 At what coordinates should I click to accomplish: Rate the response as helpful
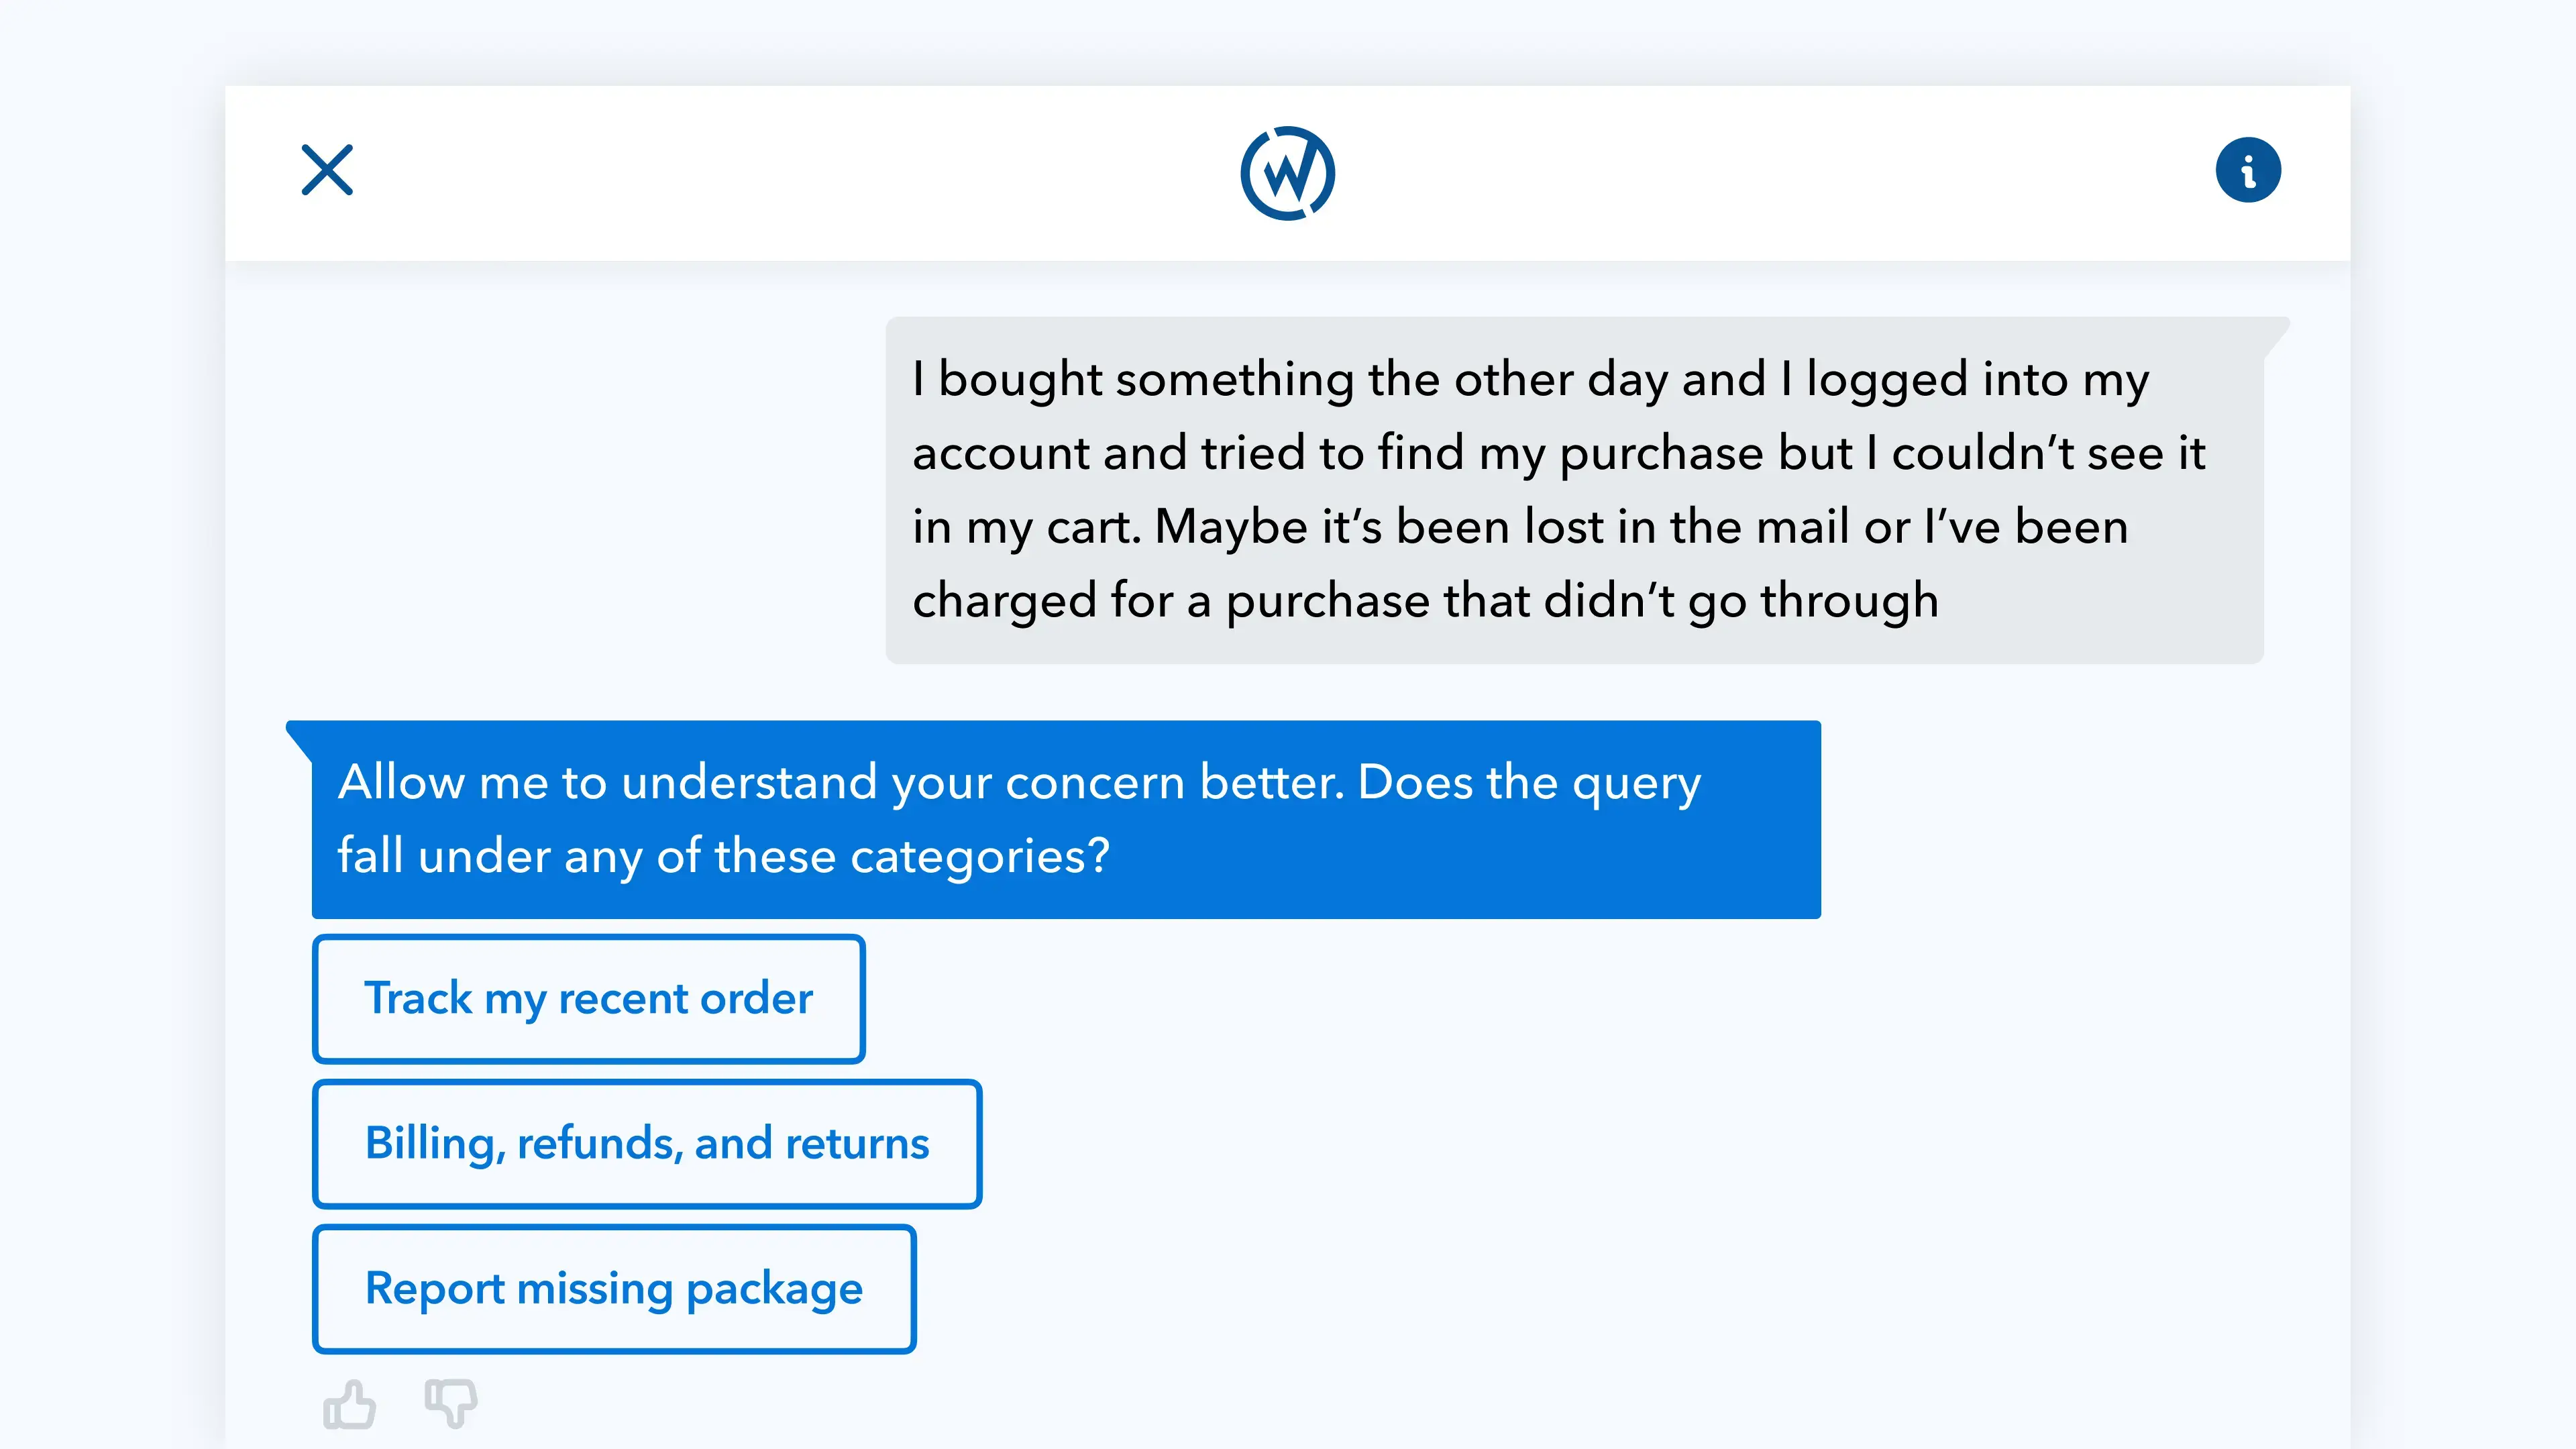point(349,1404)
